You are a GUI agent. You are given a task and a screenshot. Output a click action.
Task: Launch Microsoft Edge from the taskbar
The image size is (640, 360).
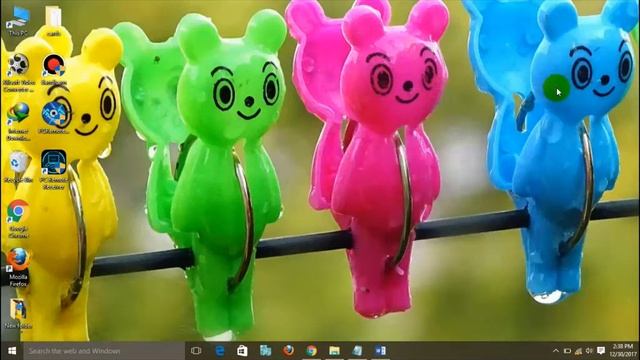click(x=220, y=351)
